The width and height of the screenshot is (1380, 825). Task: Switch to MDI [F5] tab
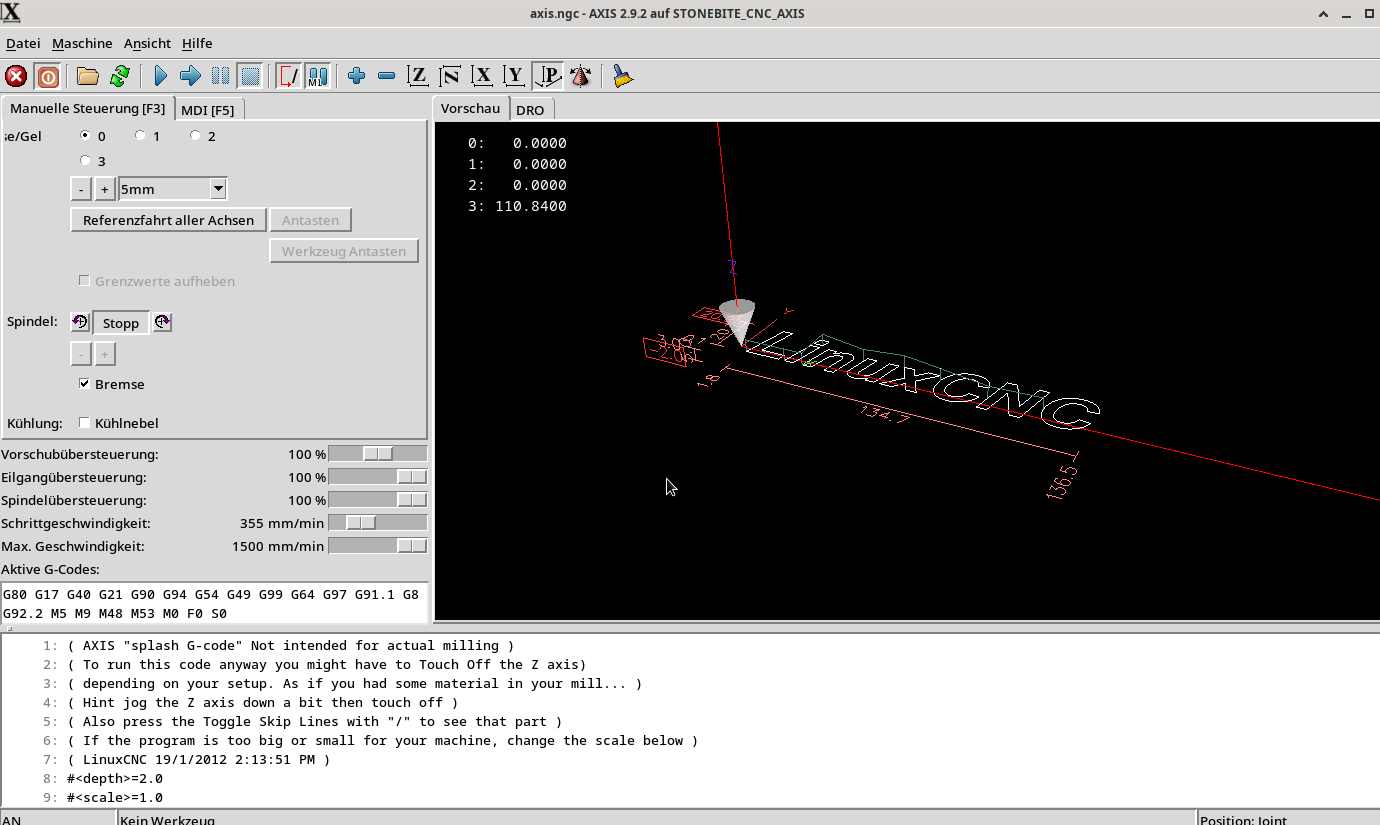(208, 109)
